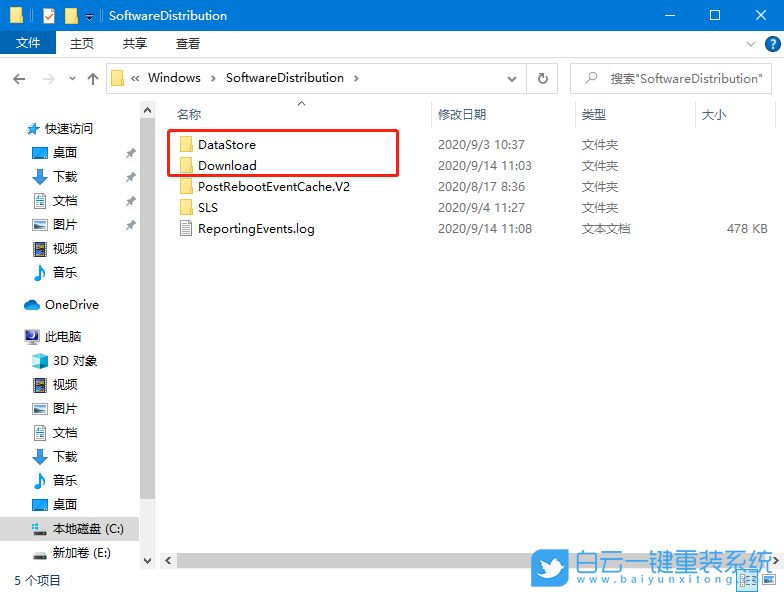Open the address bar history dropdown
784x592 pixels.
tap(512, 79)
